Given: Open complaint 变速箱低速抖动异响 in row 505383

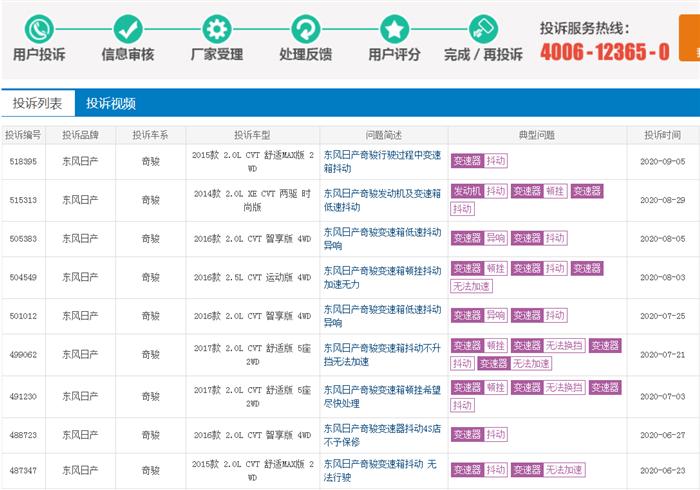Looking at the screenshot, I should (x=382, y=239).
